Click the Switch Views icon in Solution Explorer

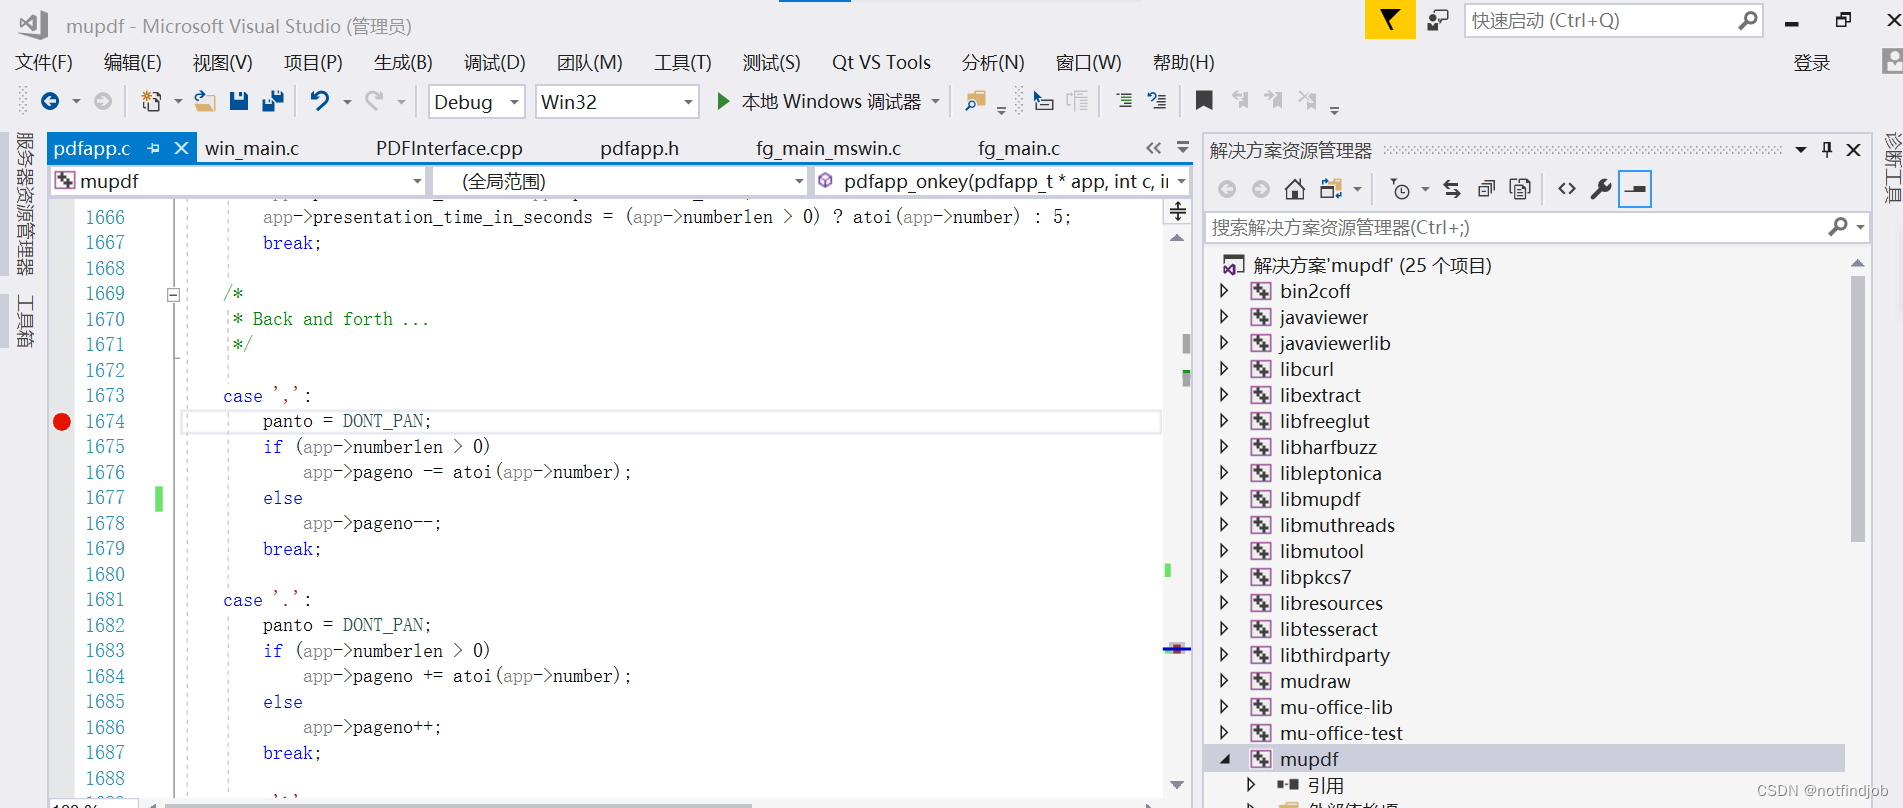click(1331, 189)
